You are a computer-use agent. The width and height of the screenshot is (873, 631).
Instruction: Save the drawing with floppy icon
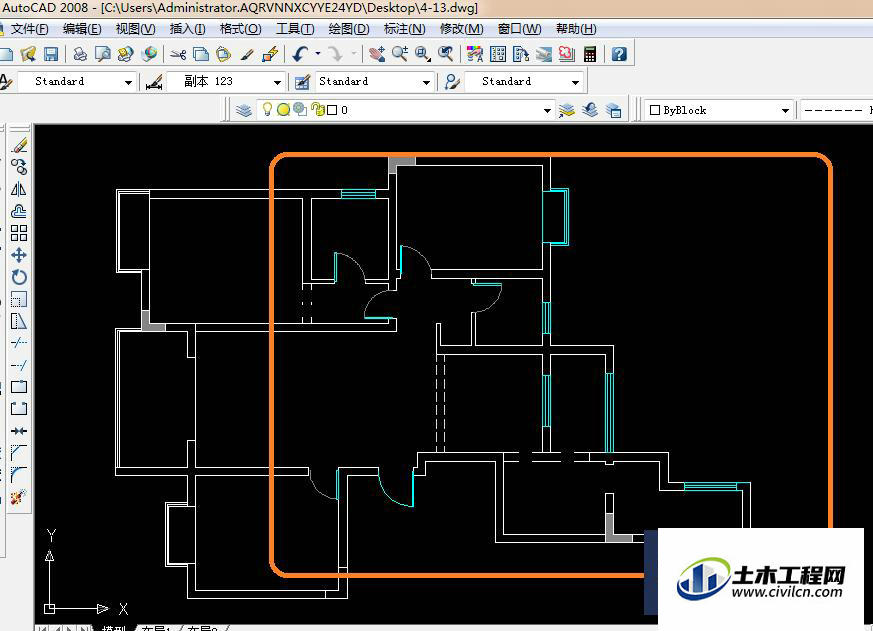[51, 54]
